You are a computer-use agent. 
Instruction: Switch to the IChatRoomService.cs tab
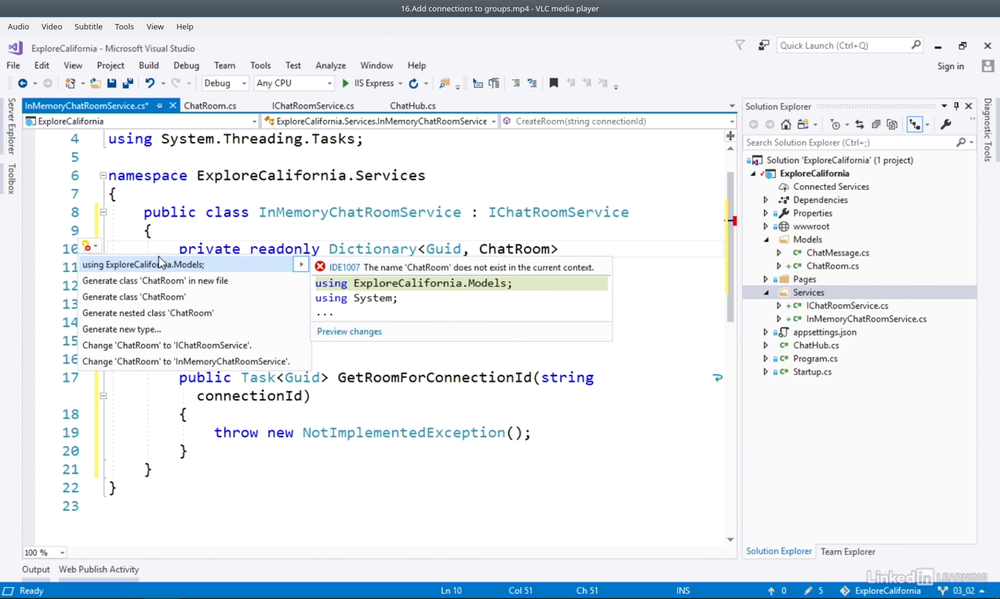tap(313, 106)
